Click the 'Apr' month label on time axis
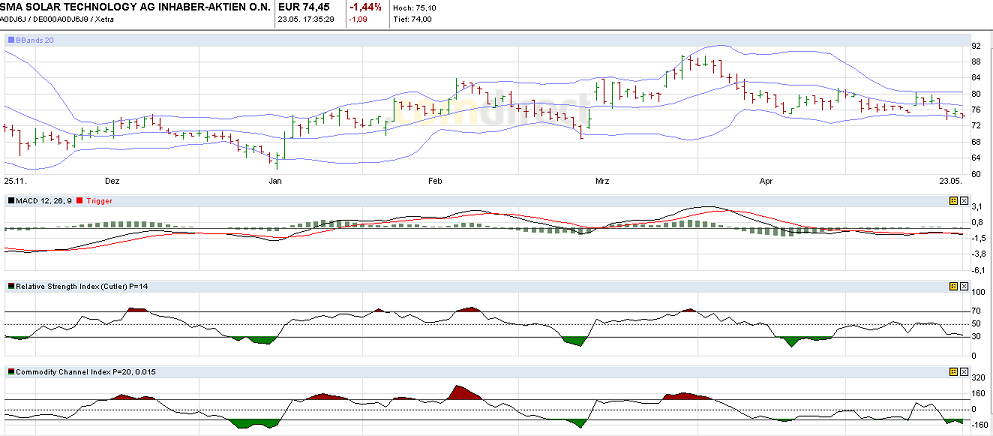This screenshot has width=993, height=436. pos(766,181)
